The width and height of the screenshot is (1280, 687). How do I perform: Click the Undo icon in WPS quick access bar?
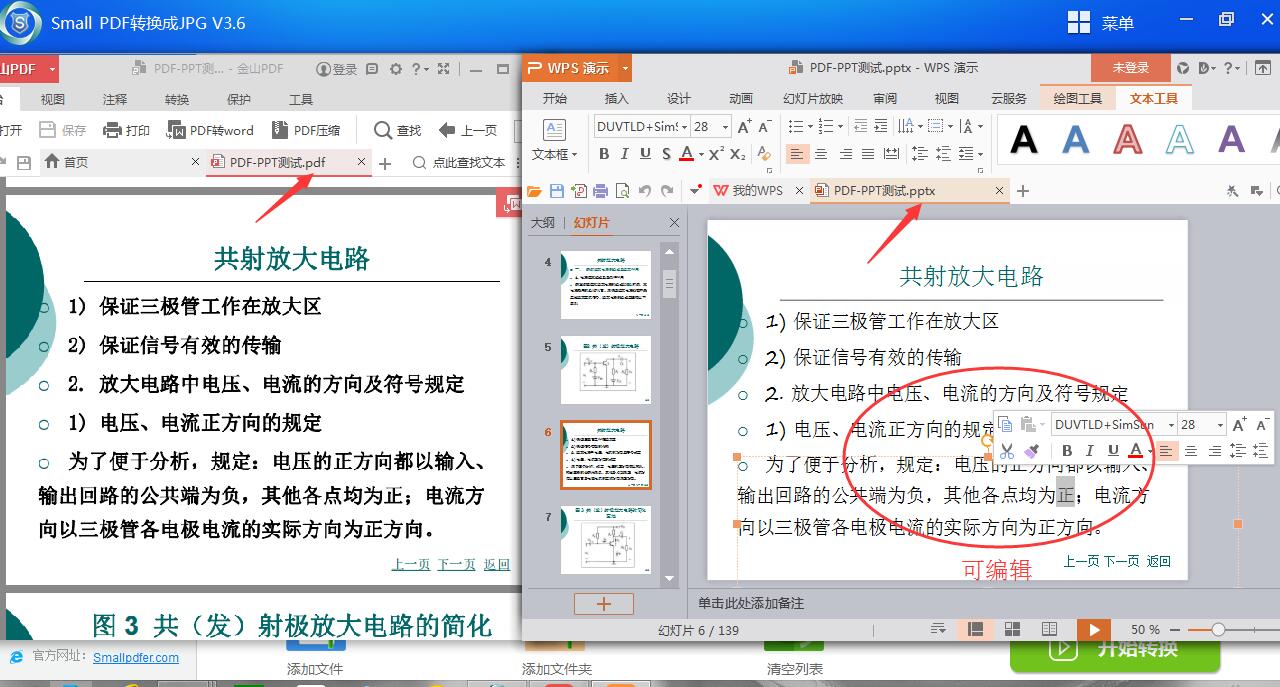[x=645, y=190]
